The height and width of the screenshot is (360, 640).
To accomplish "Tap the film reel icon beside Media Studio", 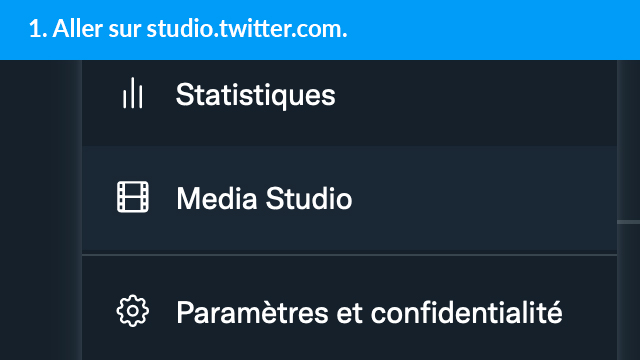I will coord(133,197).
